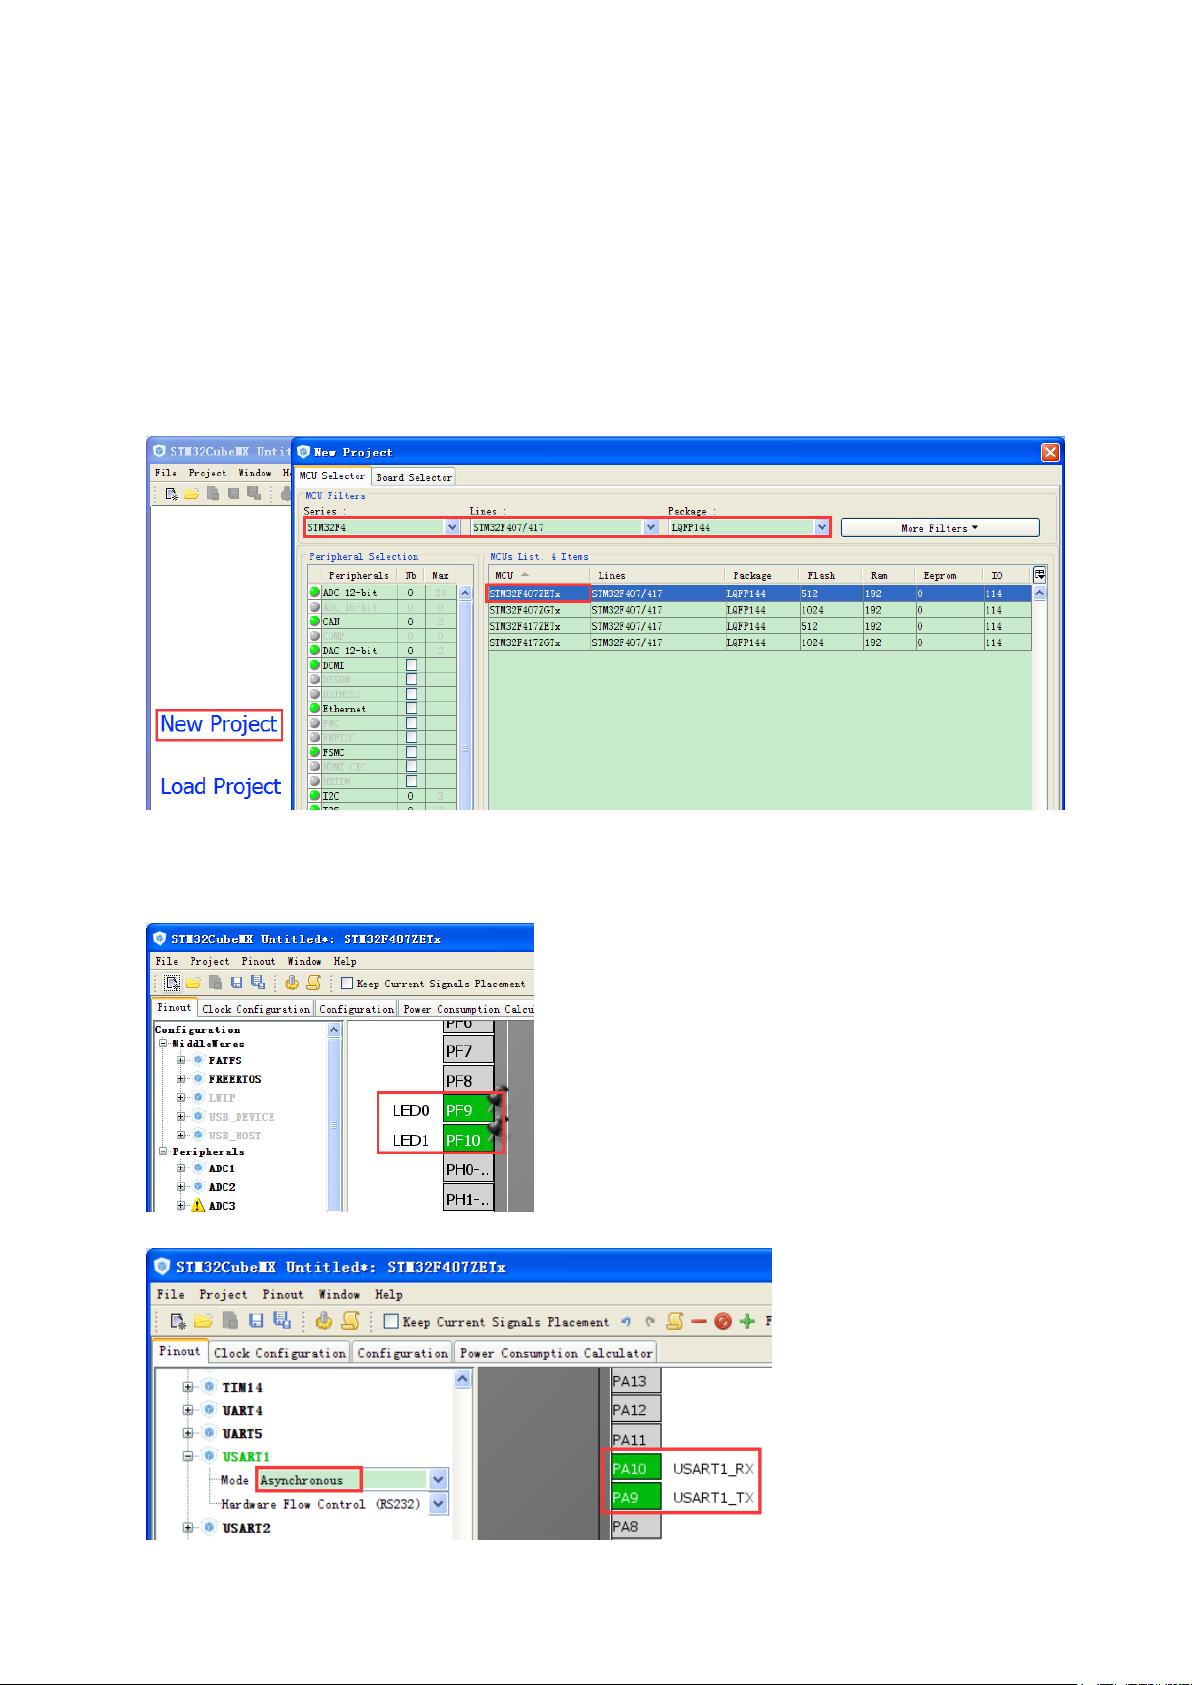Viewport: 1192px width, 1685px height.
Task: Check the FSMC peripheral checkbox
Action: tap(411, 752)
